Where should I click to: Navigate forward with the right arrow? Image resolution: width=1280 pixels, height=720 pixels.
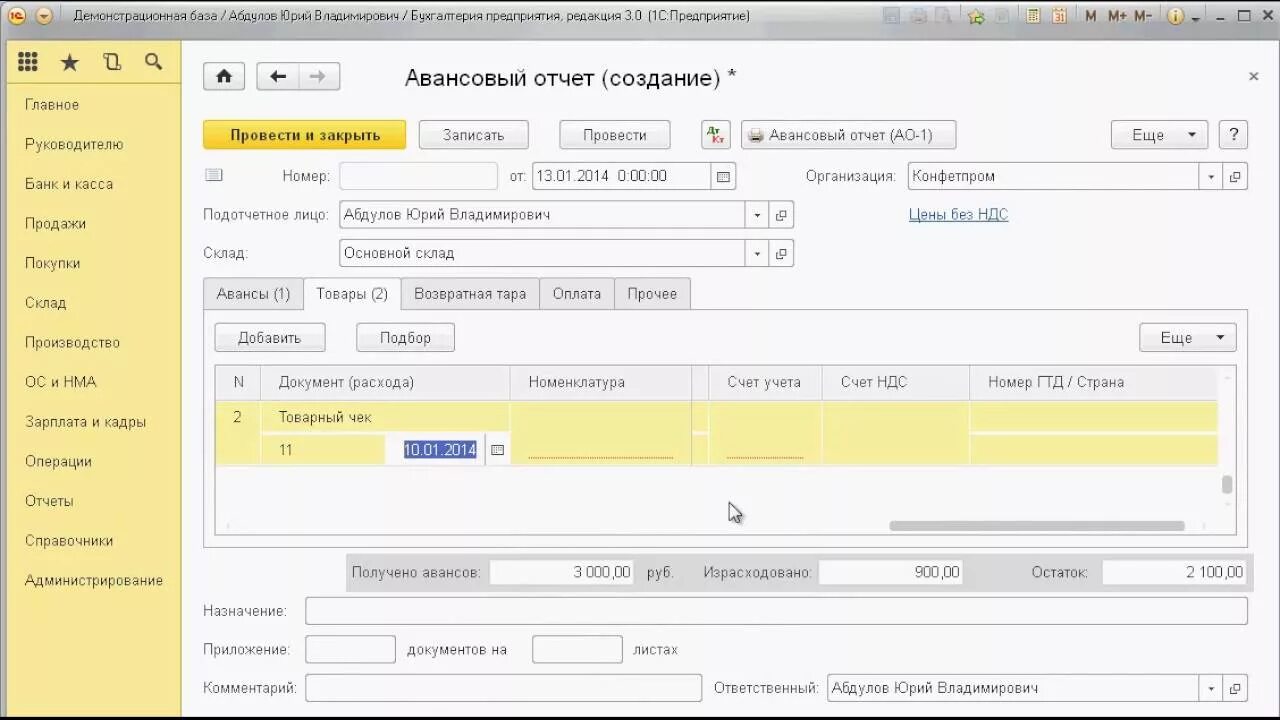coord(318,77)
